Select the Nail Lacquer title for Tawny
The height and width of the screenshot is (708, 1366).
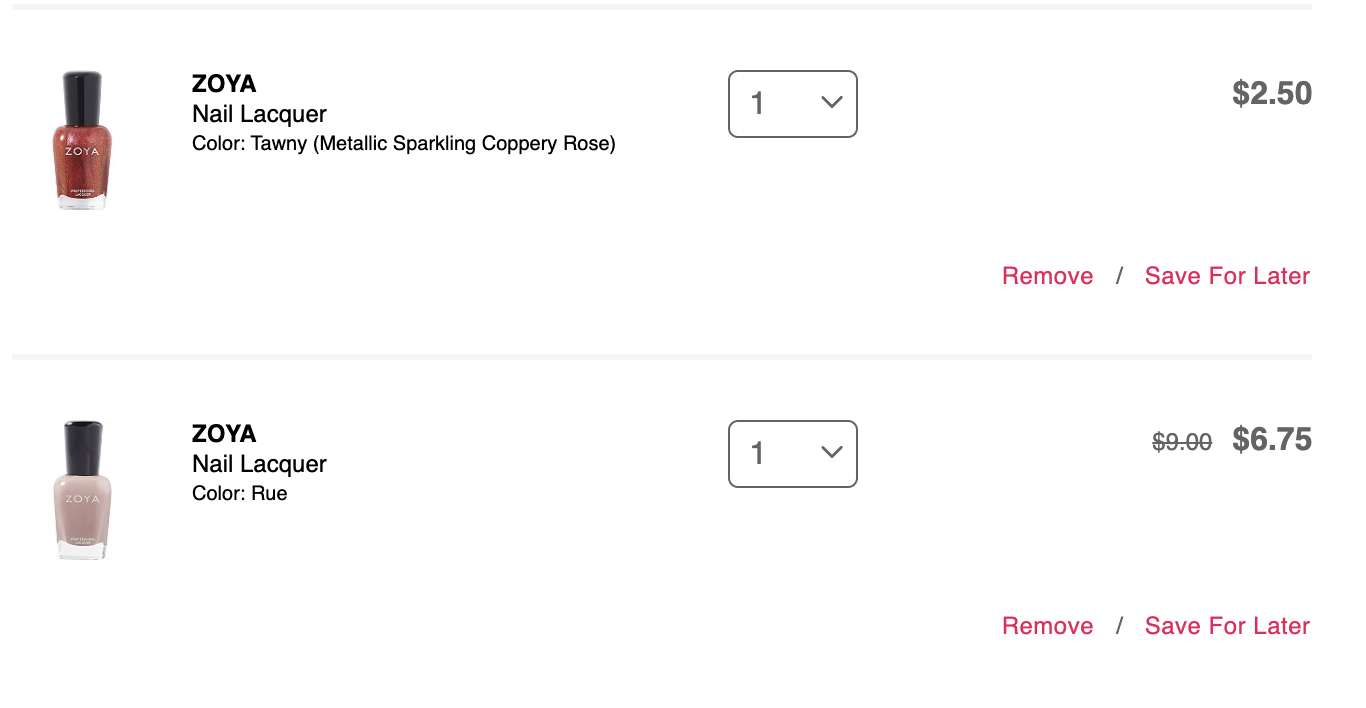259,114
